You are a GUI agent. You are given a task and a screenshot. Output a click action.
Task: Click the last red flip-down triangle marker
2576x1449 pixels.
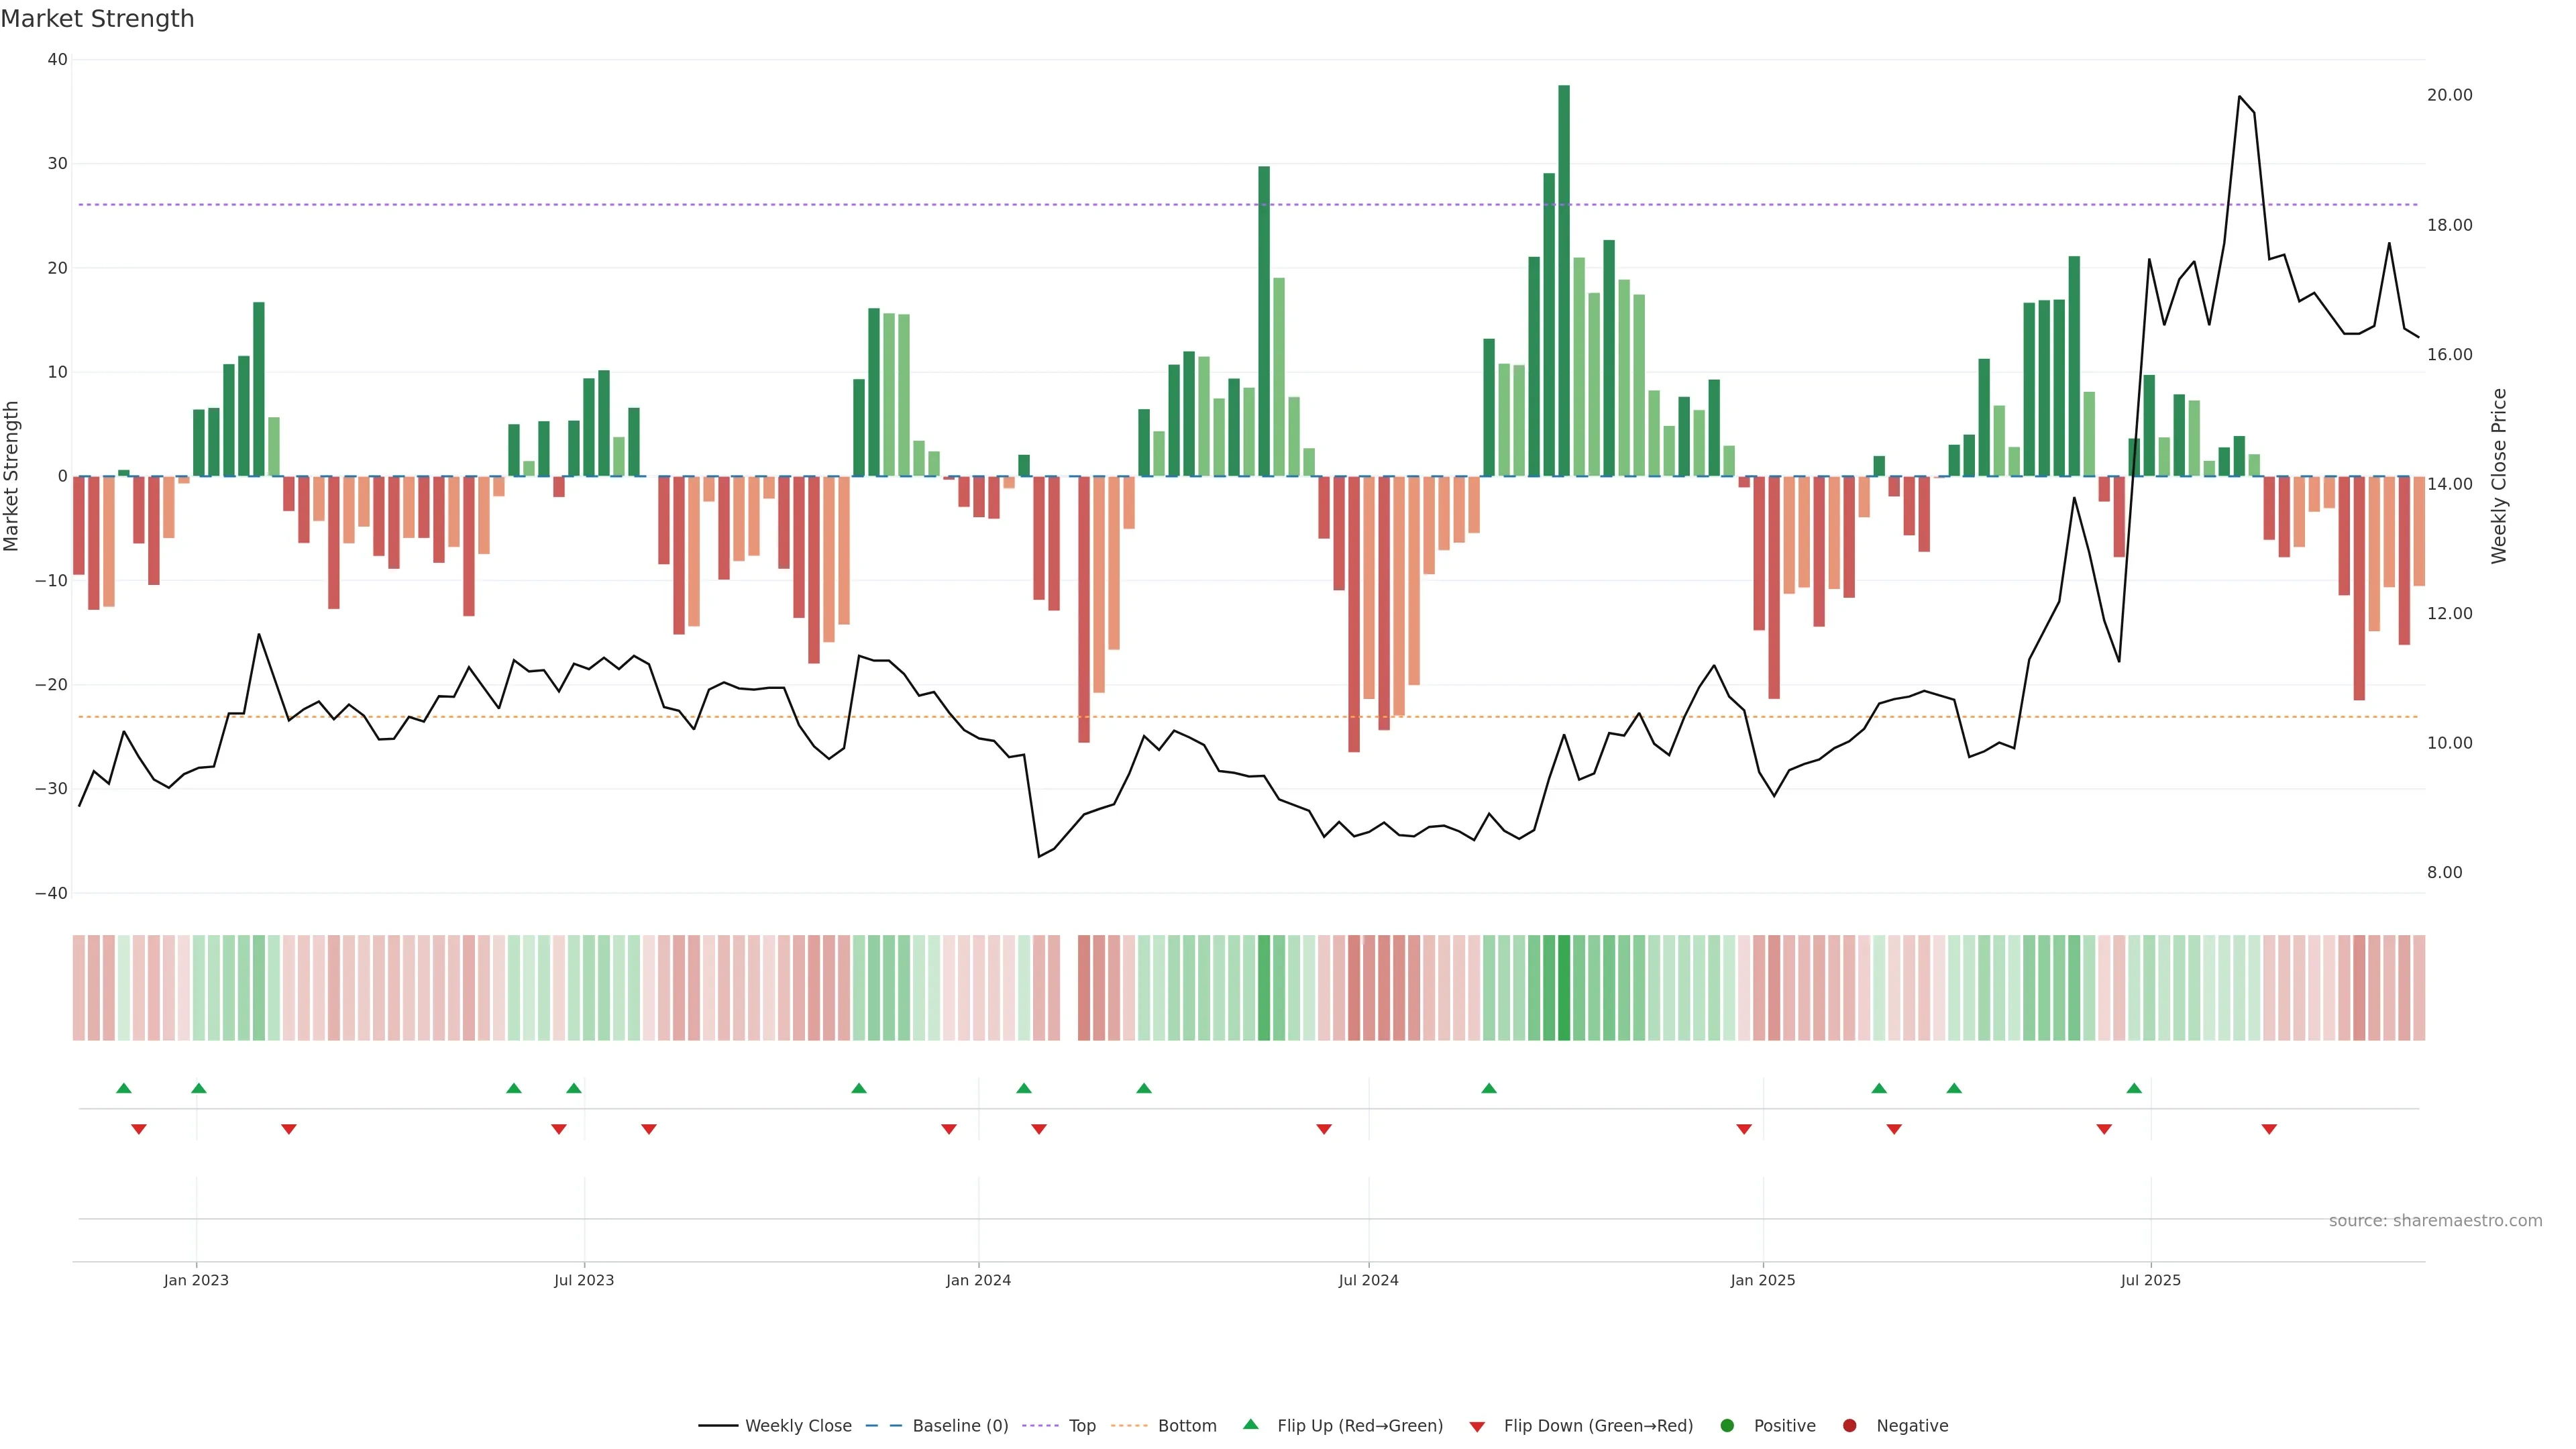tap(2269, 1129)
